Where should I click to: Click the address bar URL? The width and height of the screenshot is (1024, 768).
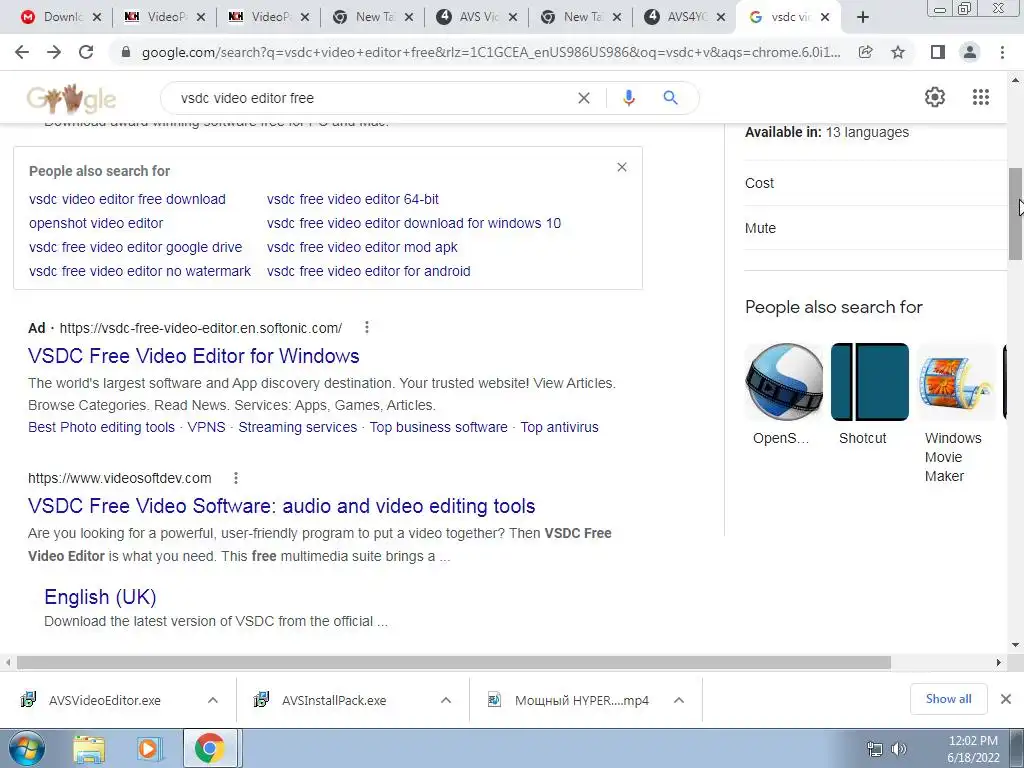[491, 52]
